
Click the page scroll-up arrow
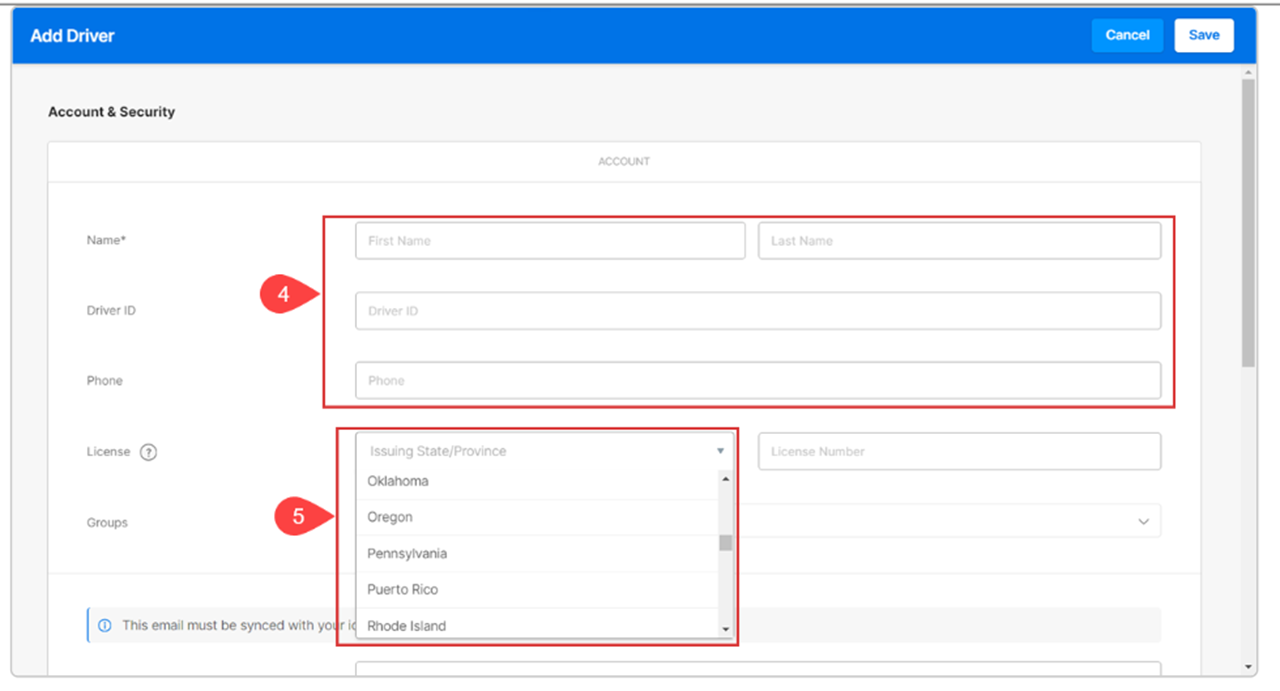[1248, 72]
